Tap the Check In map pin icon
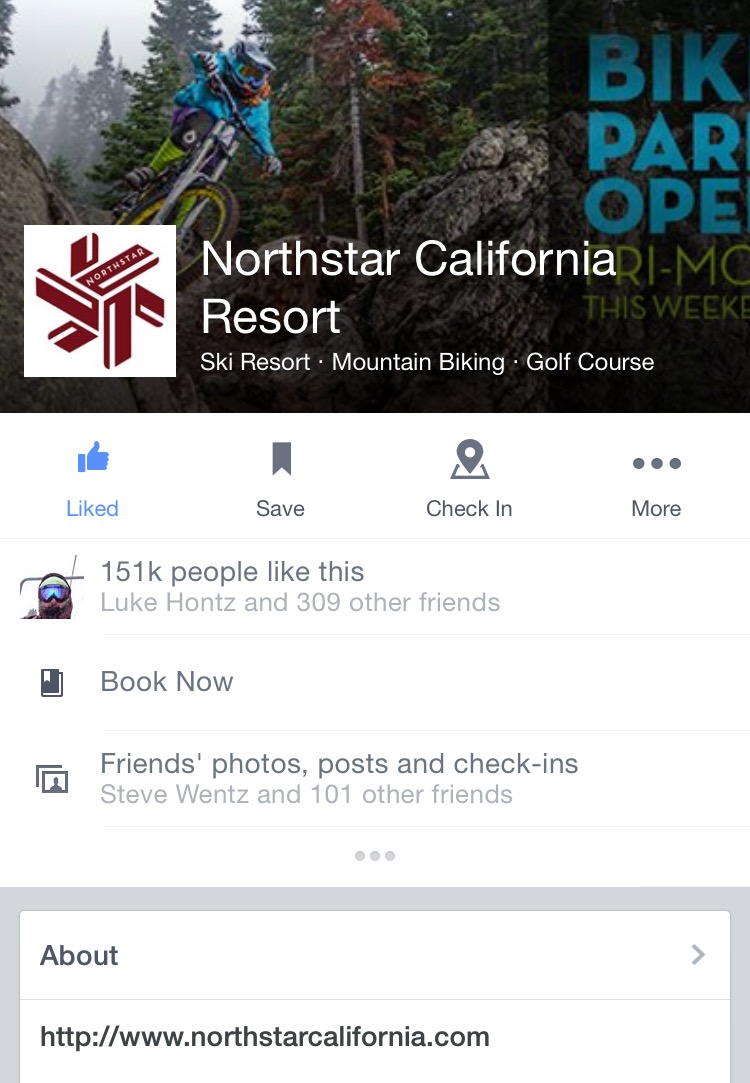 click(x=470, y=459)
